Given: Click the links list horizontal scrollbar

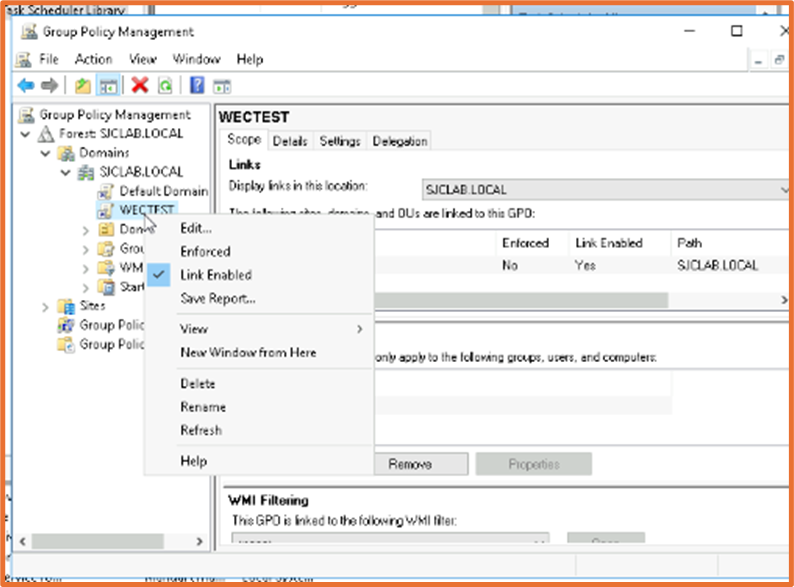Looking at the screenshot, I should pyautogui.click(x=521, y=300).
